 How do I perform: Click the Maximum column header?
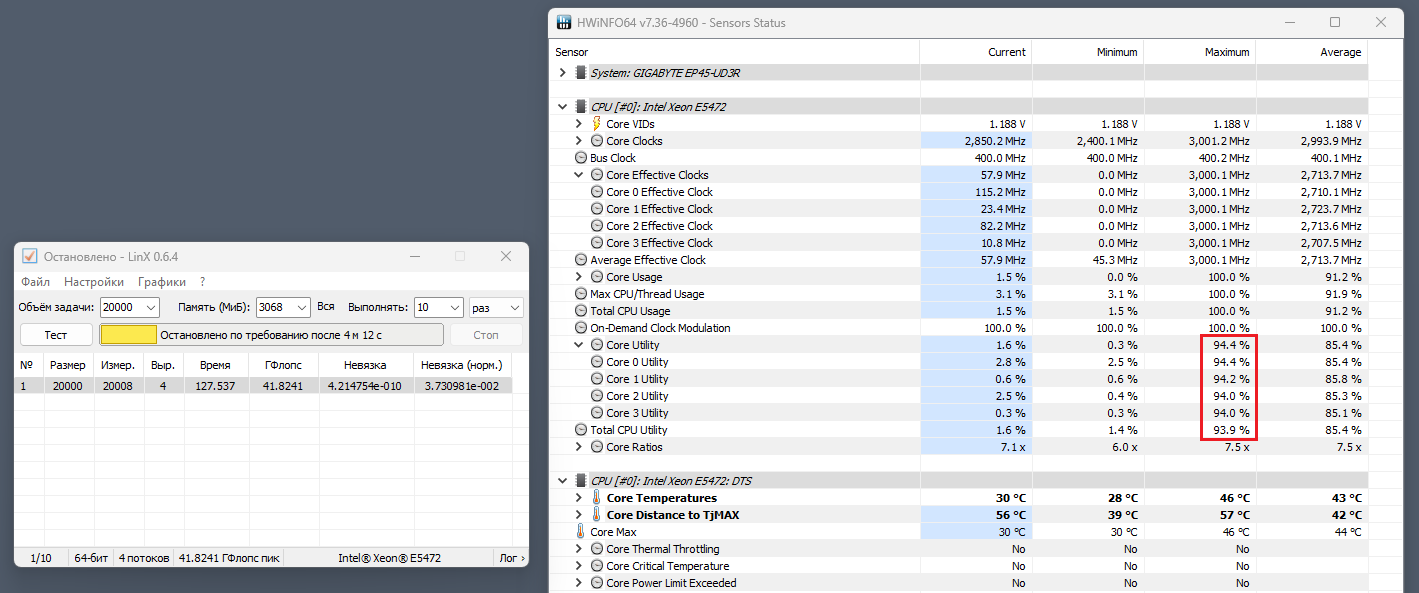coord(1200,52)
